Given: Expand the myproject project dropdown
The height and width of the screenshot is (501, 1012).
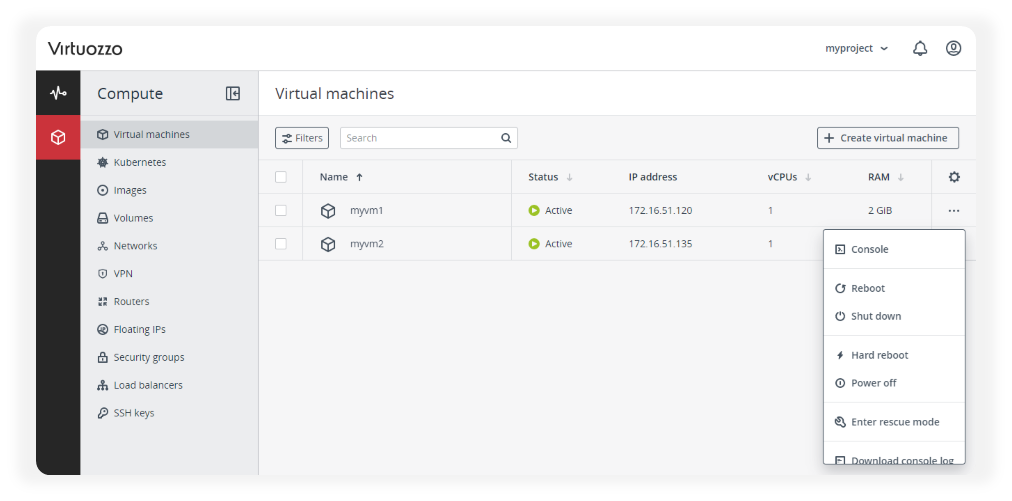Looking at the screenshot, I should click(856, 48).
